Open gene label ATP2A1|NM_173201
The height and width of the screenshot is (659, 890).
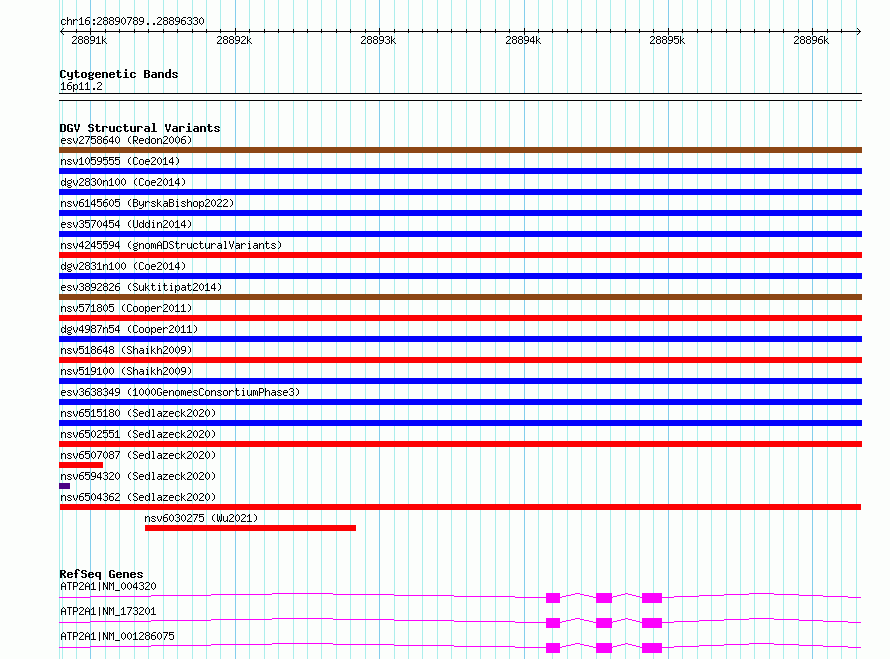tap(108, 611)
